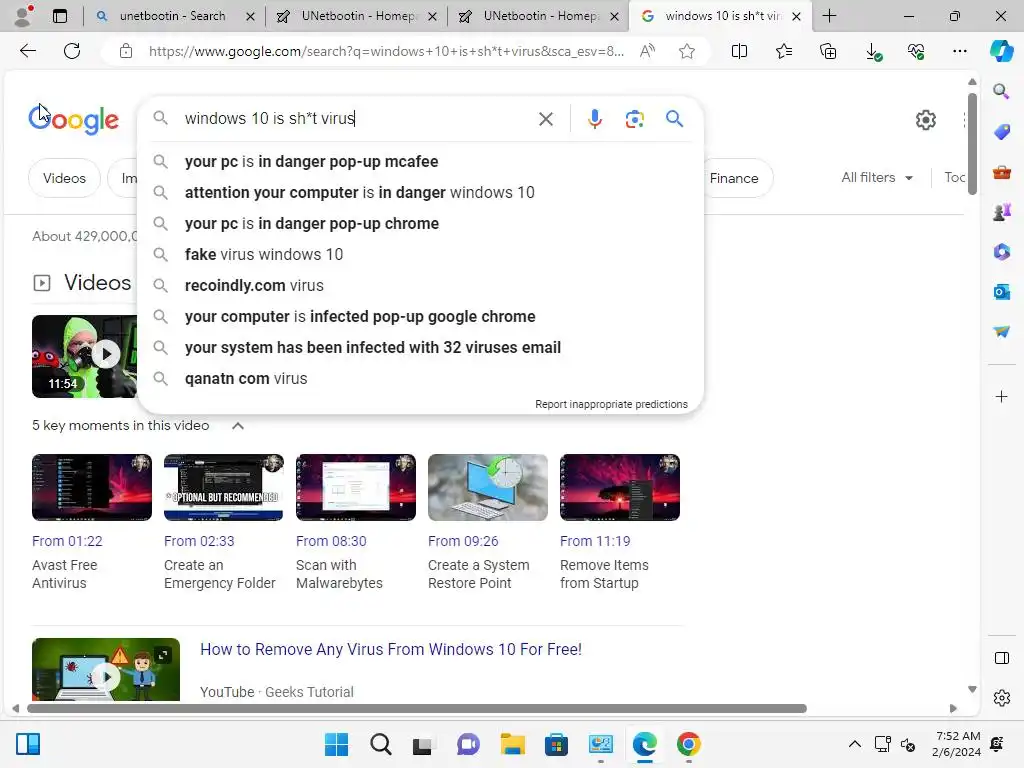Open the From 09:26 Create a System Restore Point moment
Screen dimensions: 1024x768
(487, 522)
